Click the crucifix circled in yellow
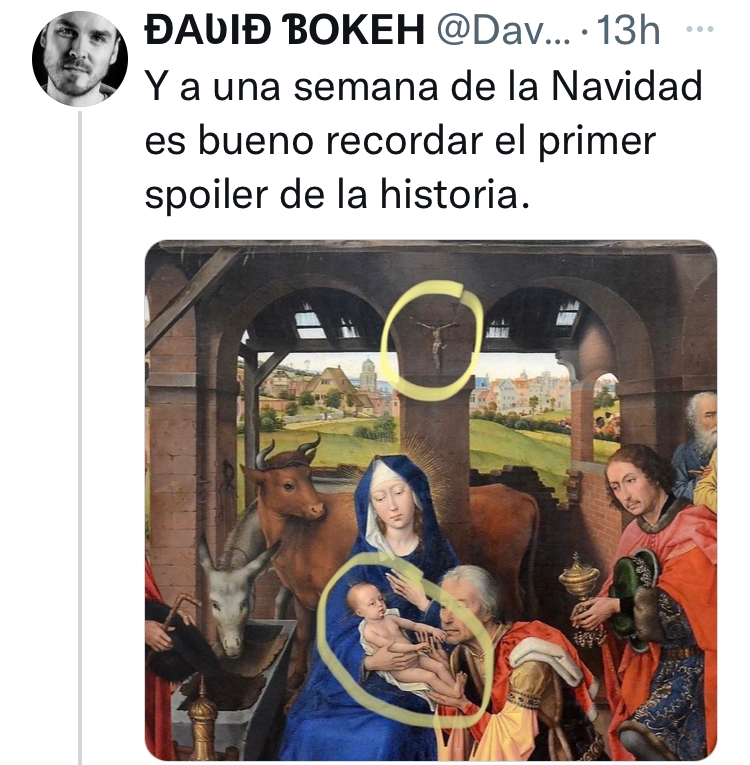The height and width of the screenshot is (765, 750). pos(437,344)
